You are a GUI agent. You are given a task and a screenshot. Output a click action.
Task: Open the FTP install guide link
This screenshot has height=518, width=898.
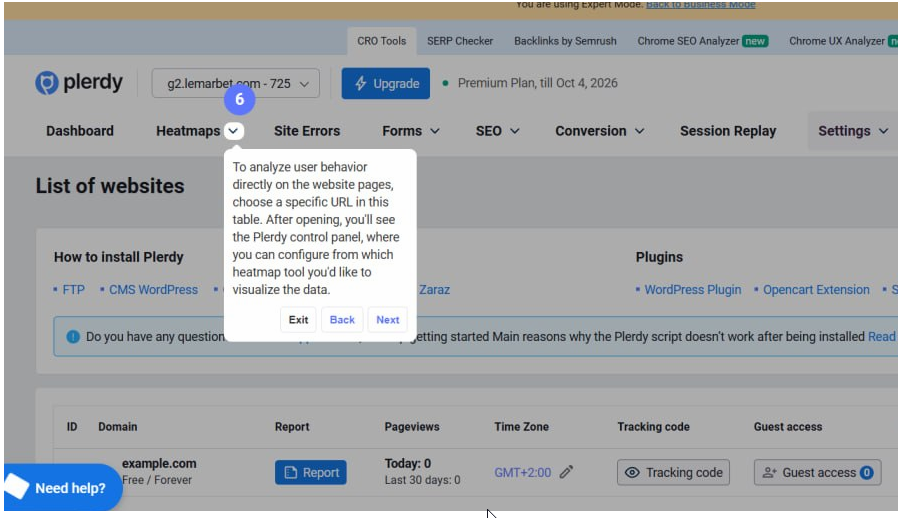[73, 290]
